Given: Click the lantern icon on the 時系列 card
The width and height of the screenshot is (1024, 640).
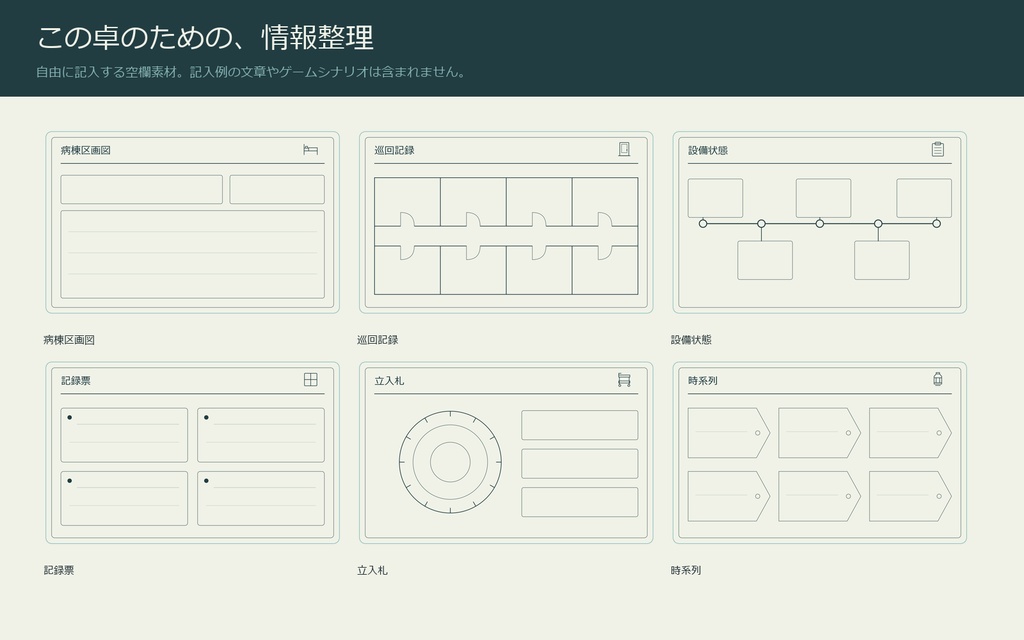Looking at the screenshot, I should 938,379.
